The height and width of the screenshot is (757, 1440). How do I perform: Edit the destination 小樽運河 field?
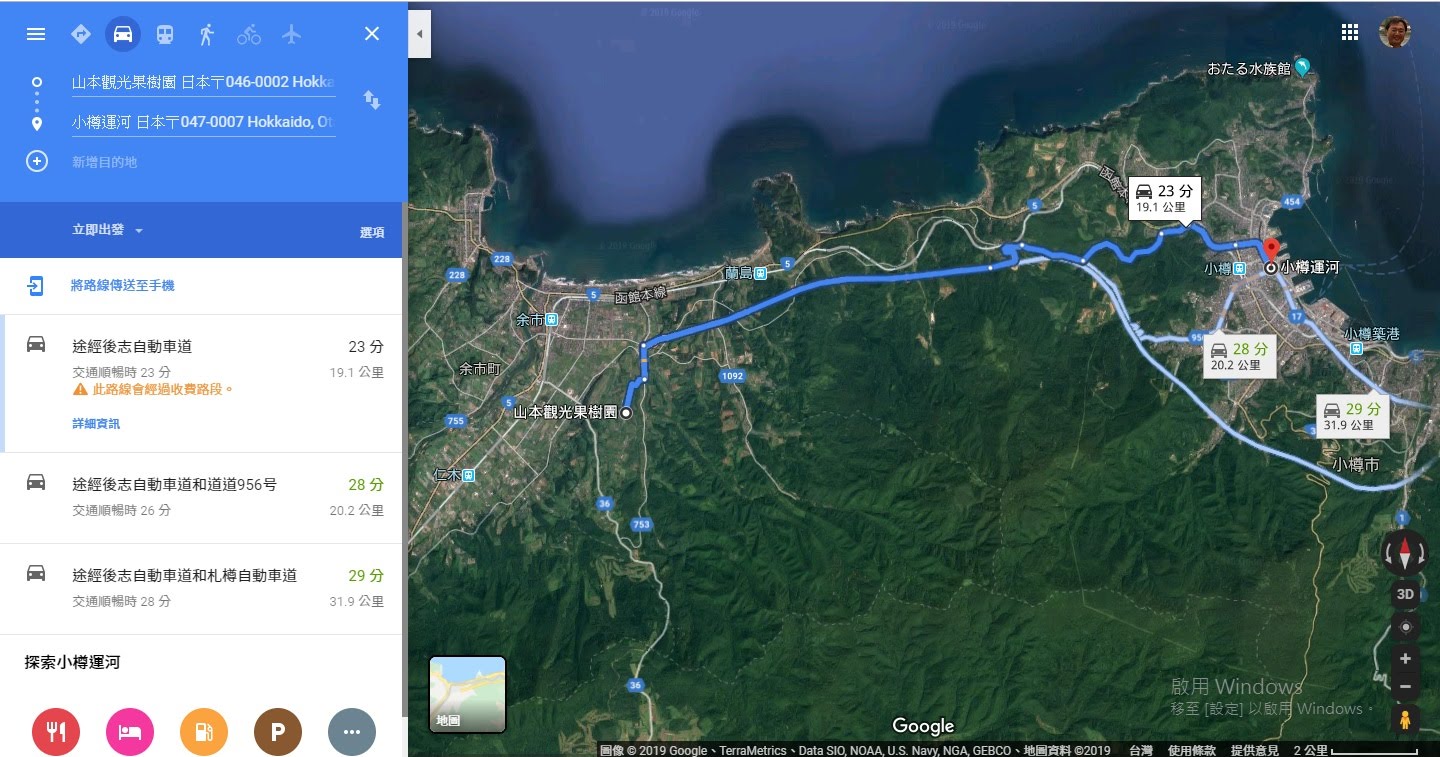point(203,122)
